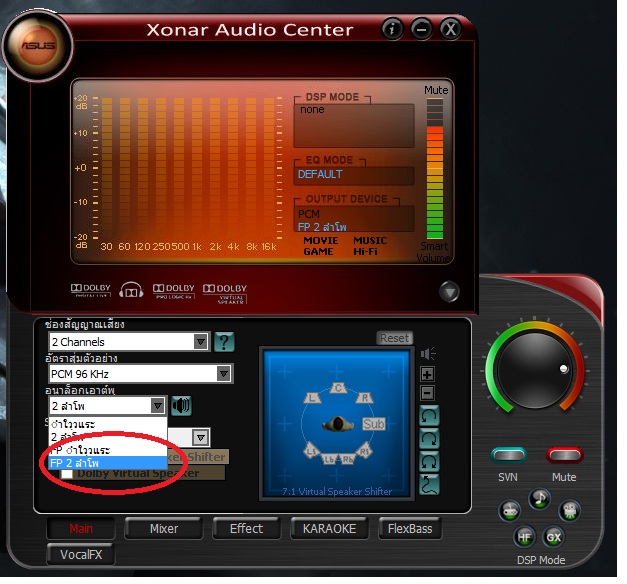This screenshot has width=627, height=584.
Task: Click the Hi-Fi indicator text
Action: [365, 252]
